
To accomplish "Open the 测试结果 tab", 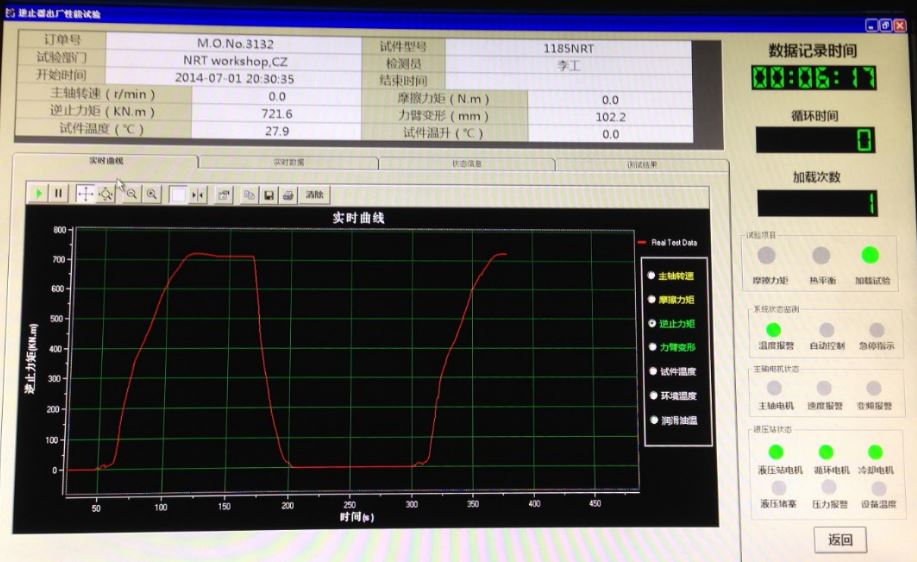I will click(x=640, y=165).
